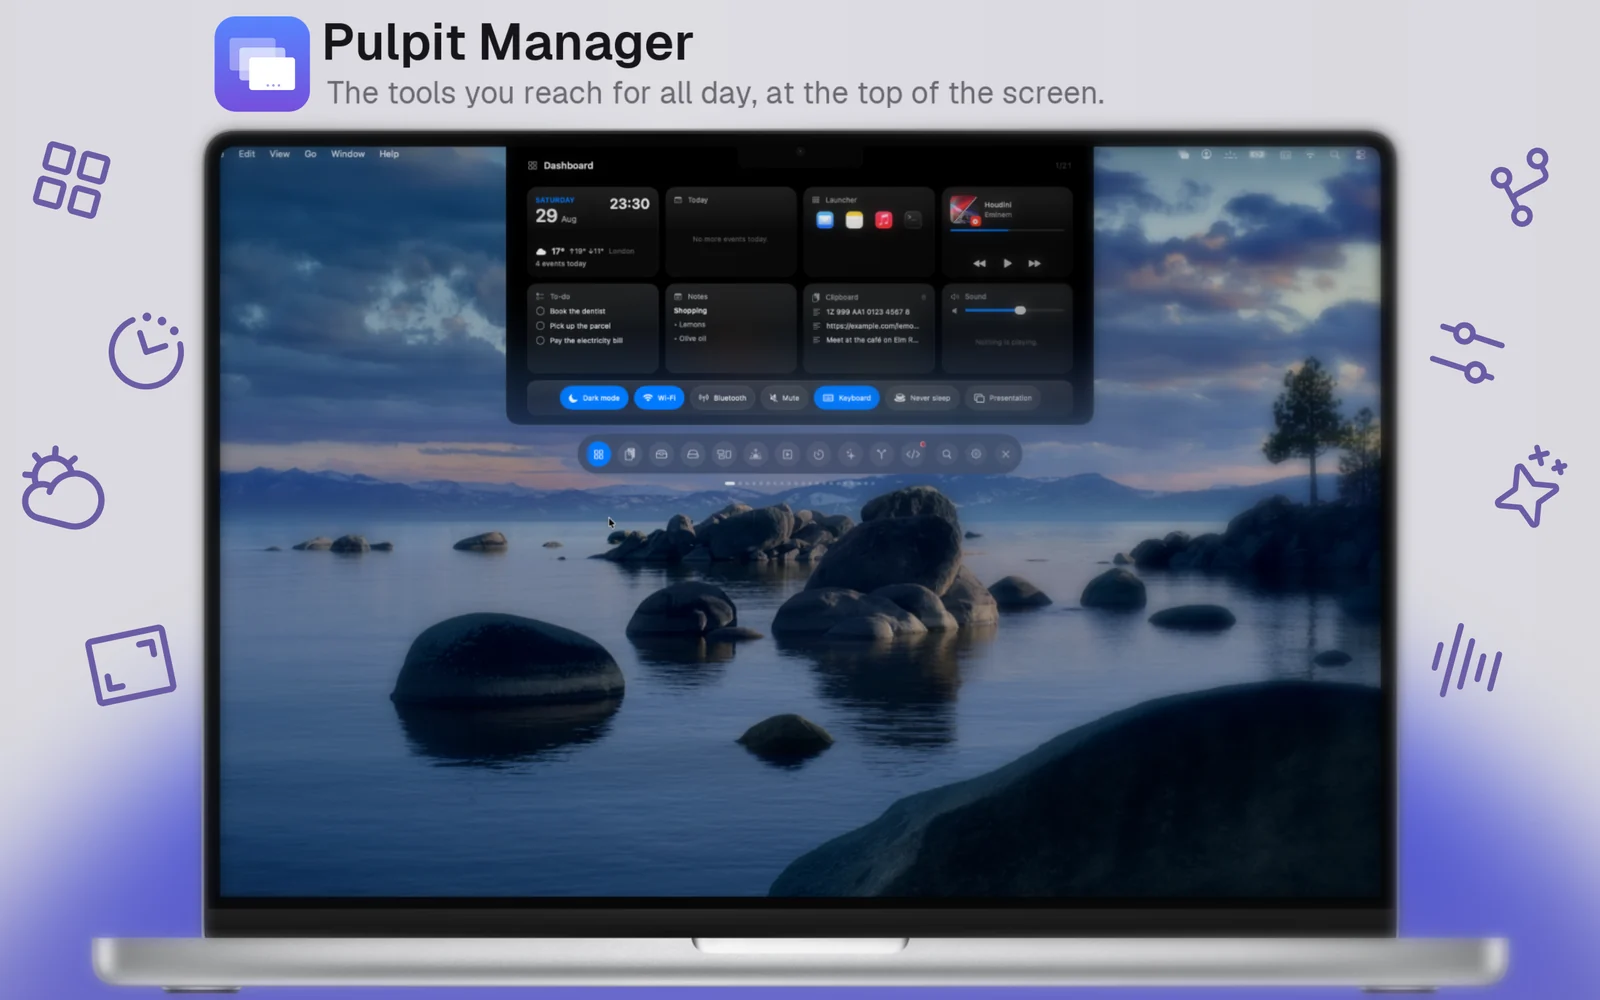Launch the red Music app from the Launcher widget
The height and width of the screenshot is (1000, 1600).
pyautogui.click(x=883, y=220)
